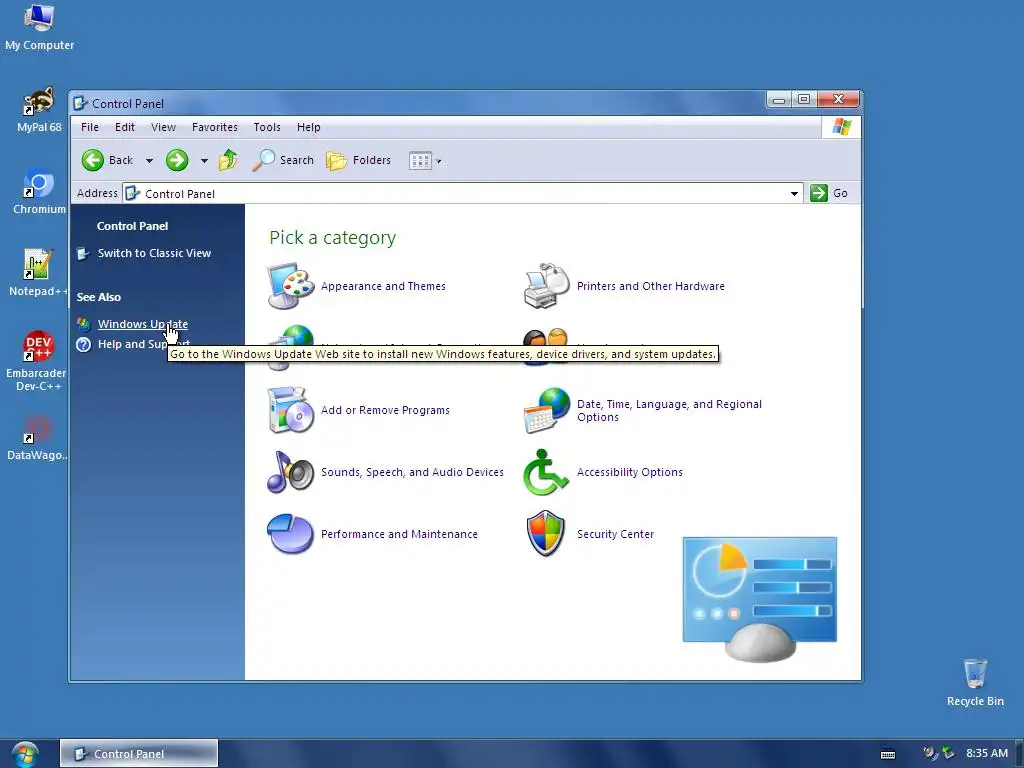
Task: Click the Appearance and Themes text link
Action: pyautogui.click(x=383, y=286)
